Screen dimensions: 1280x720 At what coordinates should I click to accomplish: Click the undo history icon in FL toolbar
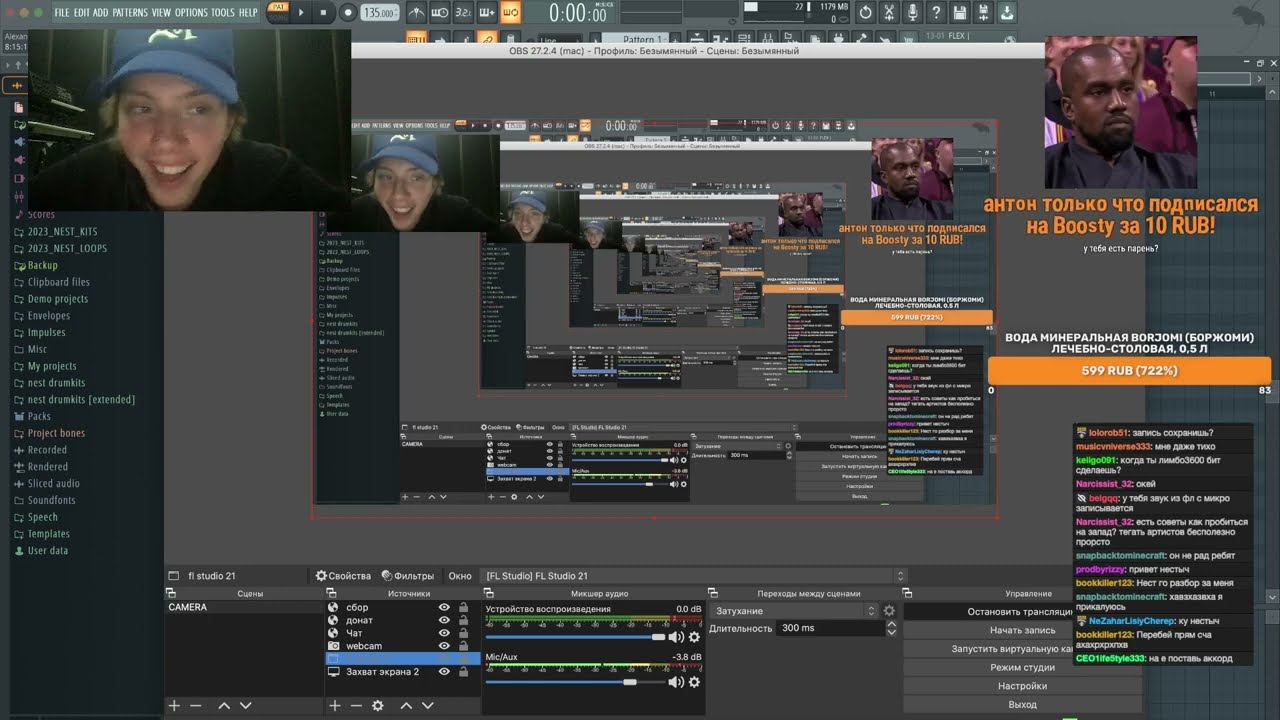[x=865, y=13]
